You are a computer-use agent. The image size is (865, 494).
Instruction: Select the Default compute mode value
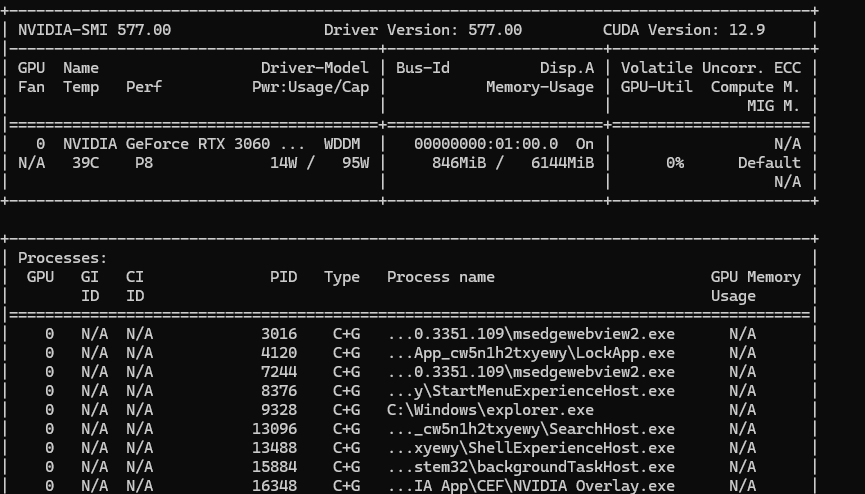pos(769,163)
